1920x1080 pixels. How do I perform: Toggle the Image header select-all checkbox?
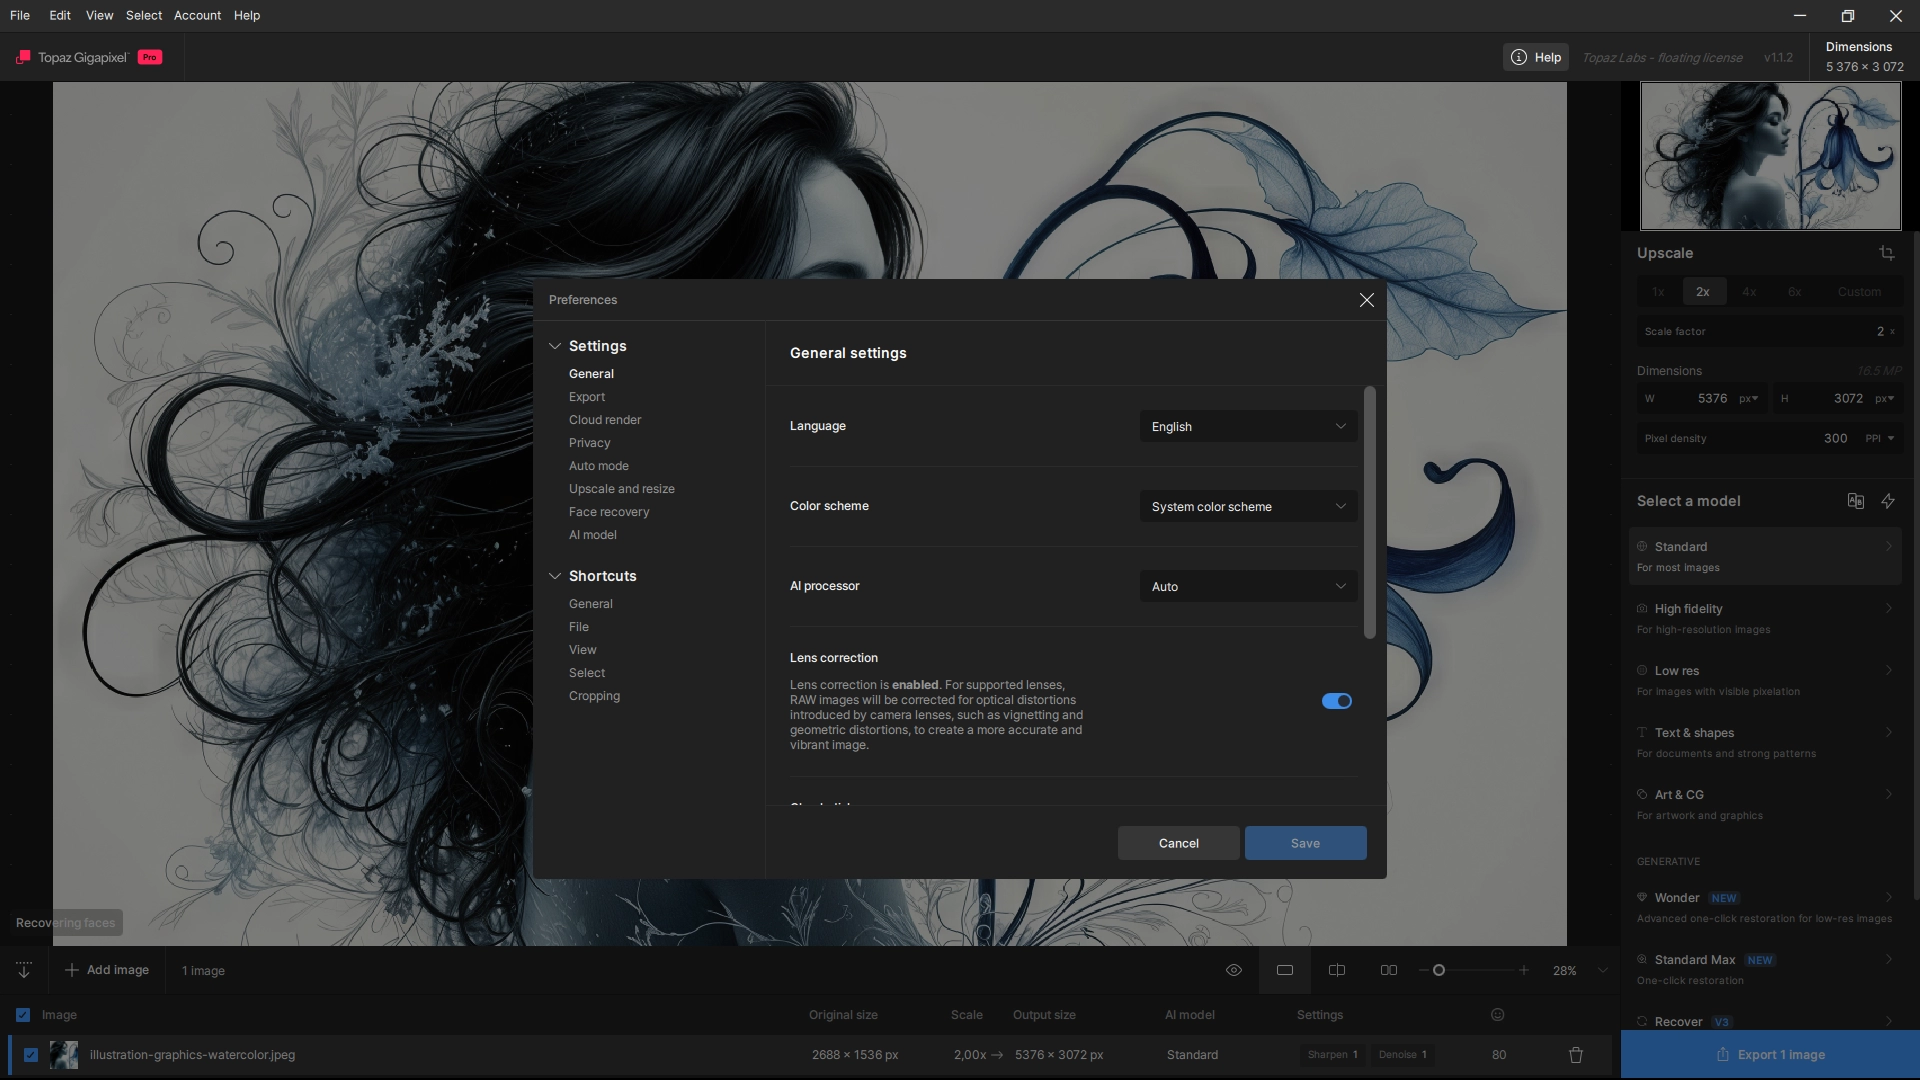(23, 1015)
